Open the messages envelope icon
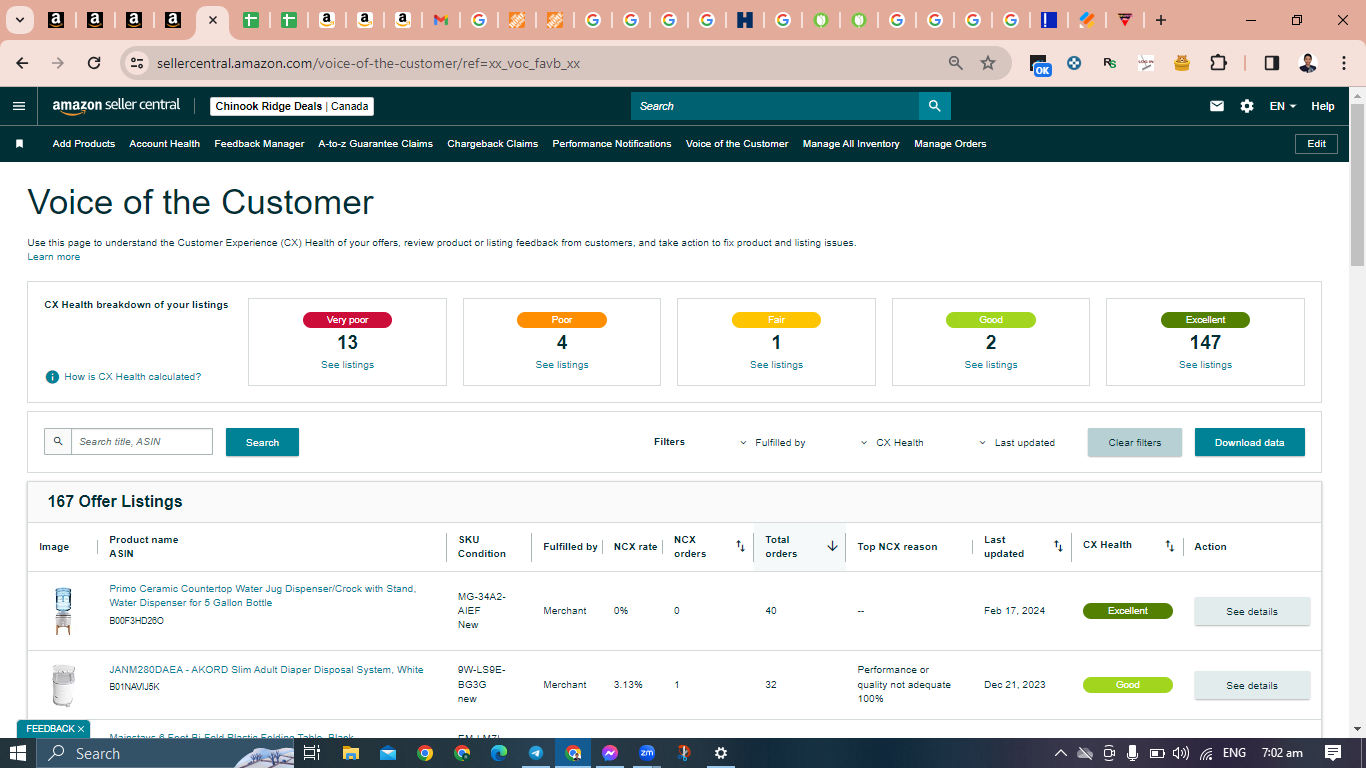This screenshot has height=768, width=1366. [x=1217, y=106]
